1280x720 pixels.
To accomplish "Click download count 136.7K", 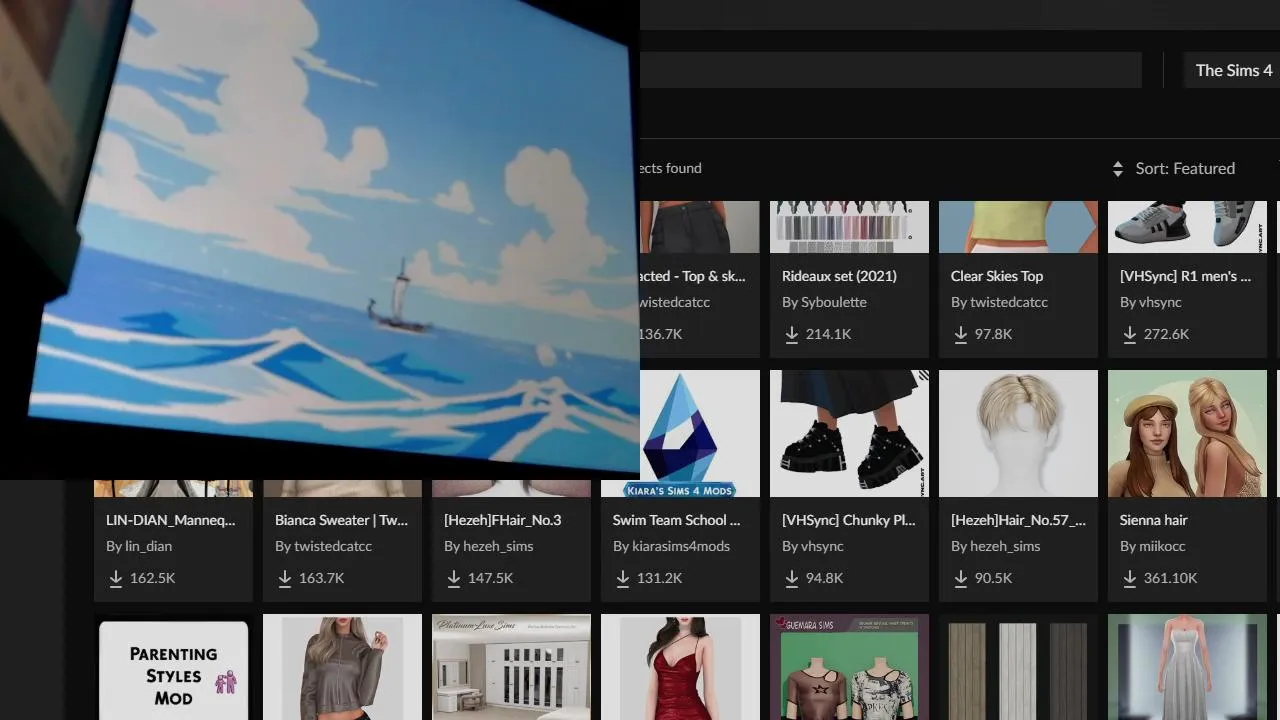I will [661, 334].
